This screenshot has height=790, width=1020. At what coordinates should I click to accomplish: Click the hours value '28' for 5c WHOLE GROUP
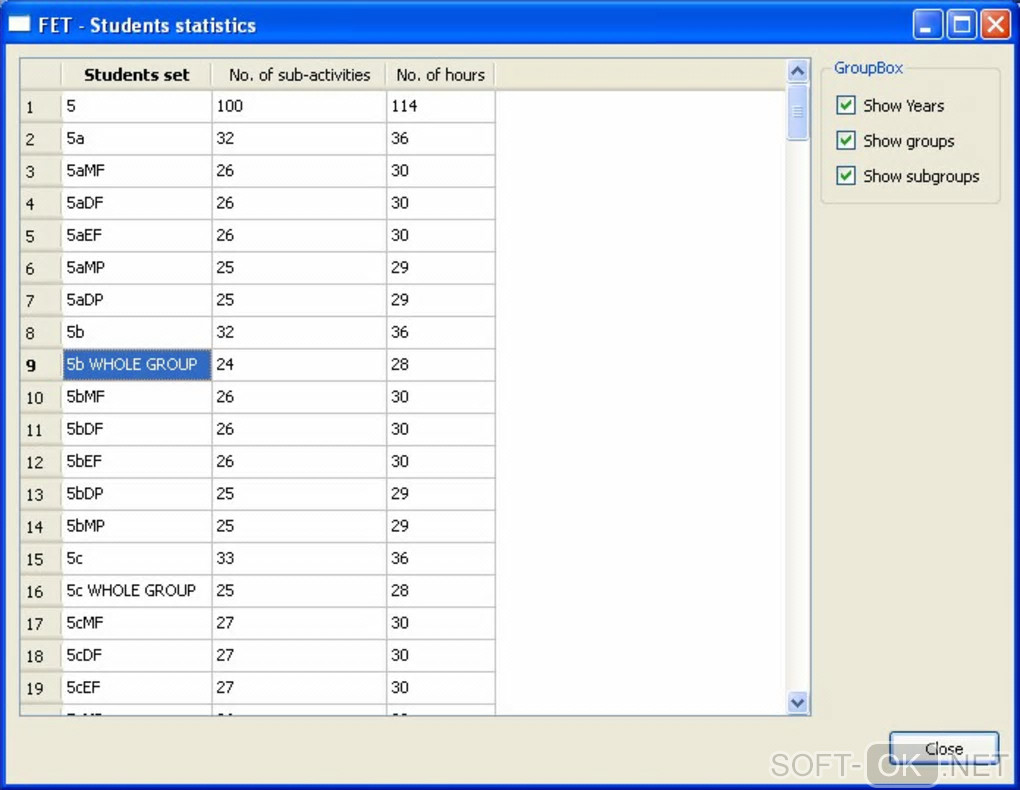pos(440,590)
